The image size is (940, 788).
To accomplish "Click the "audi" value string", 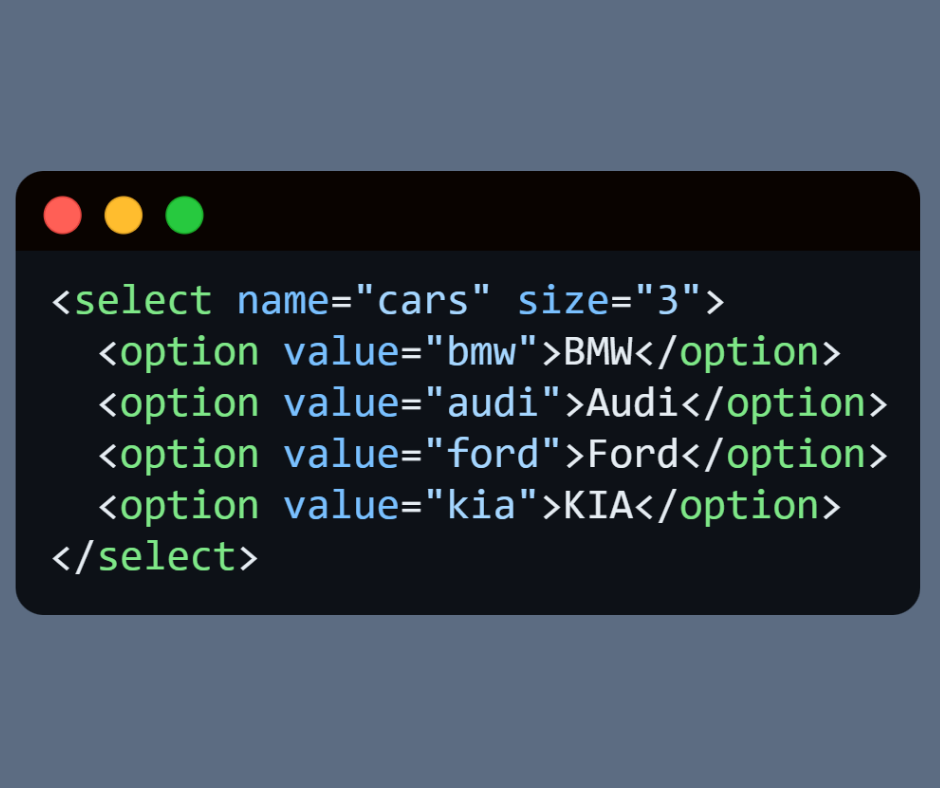I will 494,403.
